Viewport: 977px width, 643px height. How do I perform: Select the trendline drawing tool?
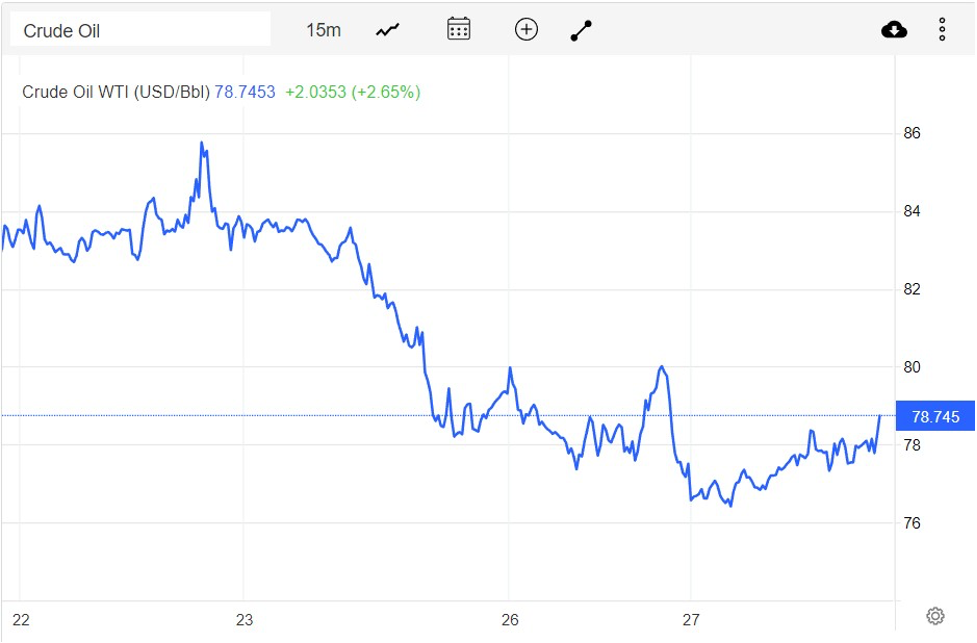[581, 30]
